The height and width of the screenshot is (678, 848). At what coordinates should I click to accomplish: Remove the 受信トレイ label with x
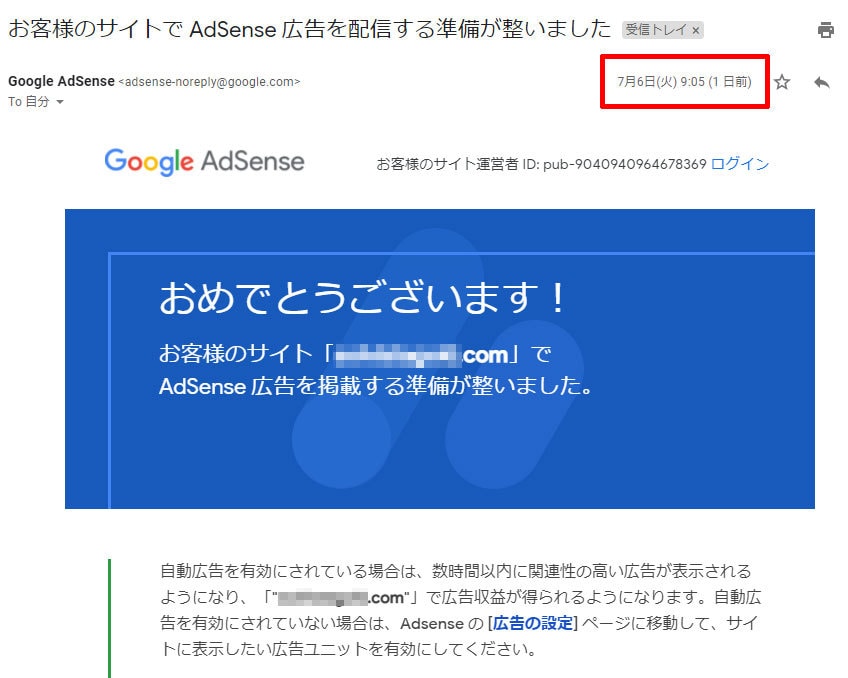(x=696, y=30)
